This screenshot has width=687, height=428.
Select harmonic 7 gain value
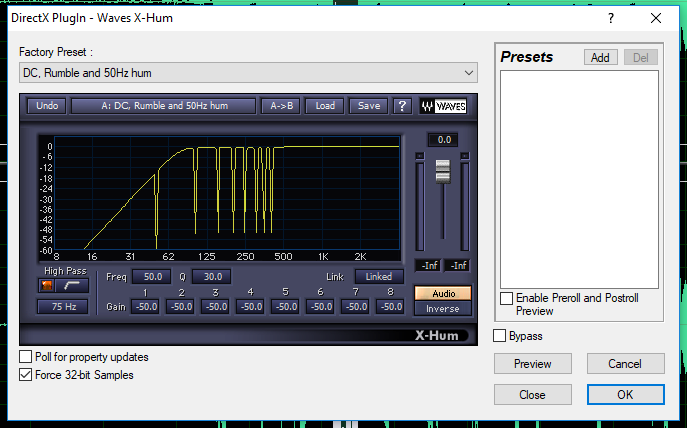[x=356, y=307]
